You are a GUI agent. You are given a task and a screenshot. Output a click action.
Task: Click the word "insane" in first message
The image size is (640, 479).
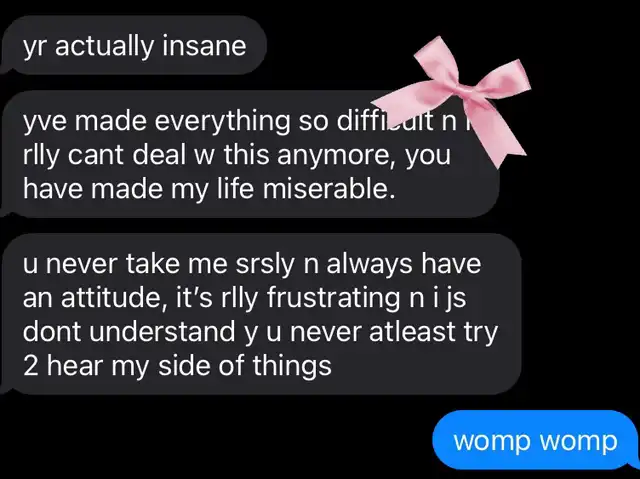[204, 46]
